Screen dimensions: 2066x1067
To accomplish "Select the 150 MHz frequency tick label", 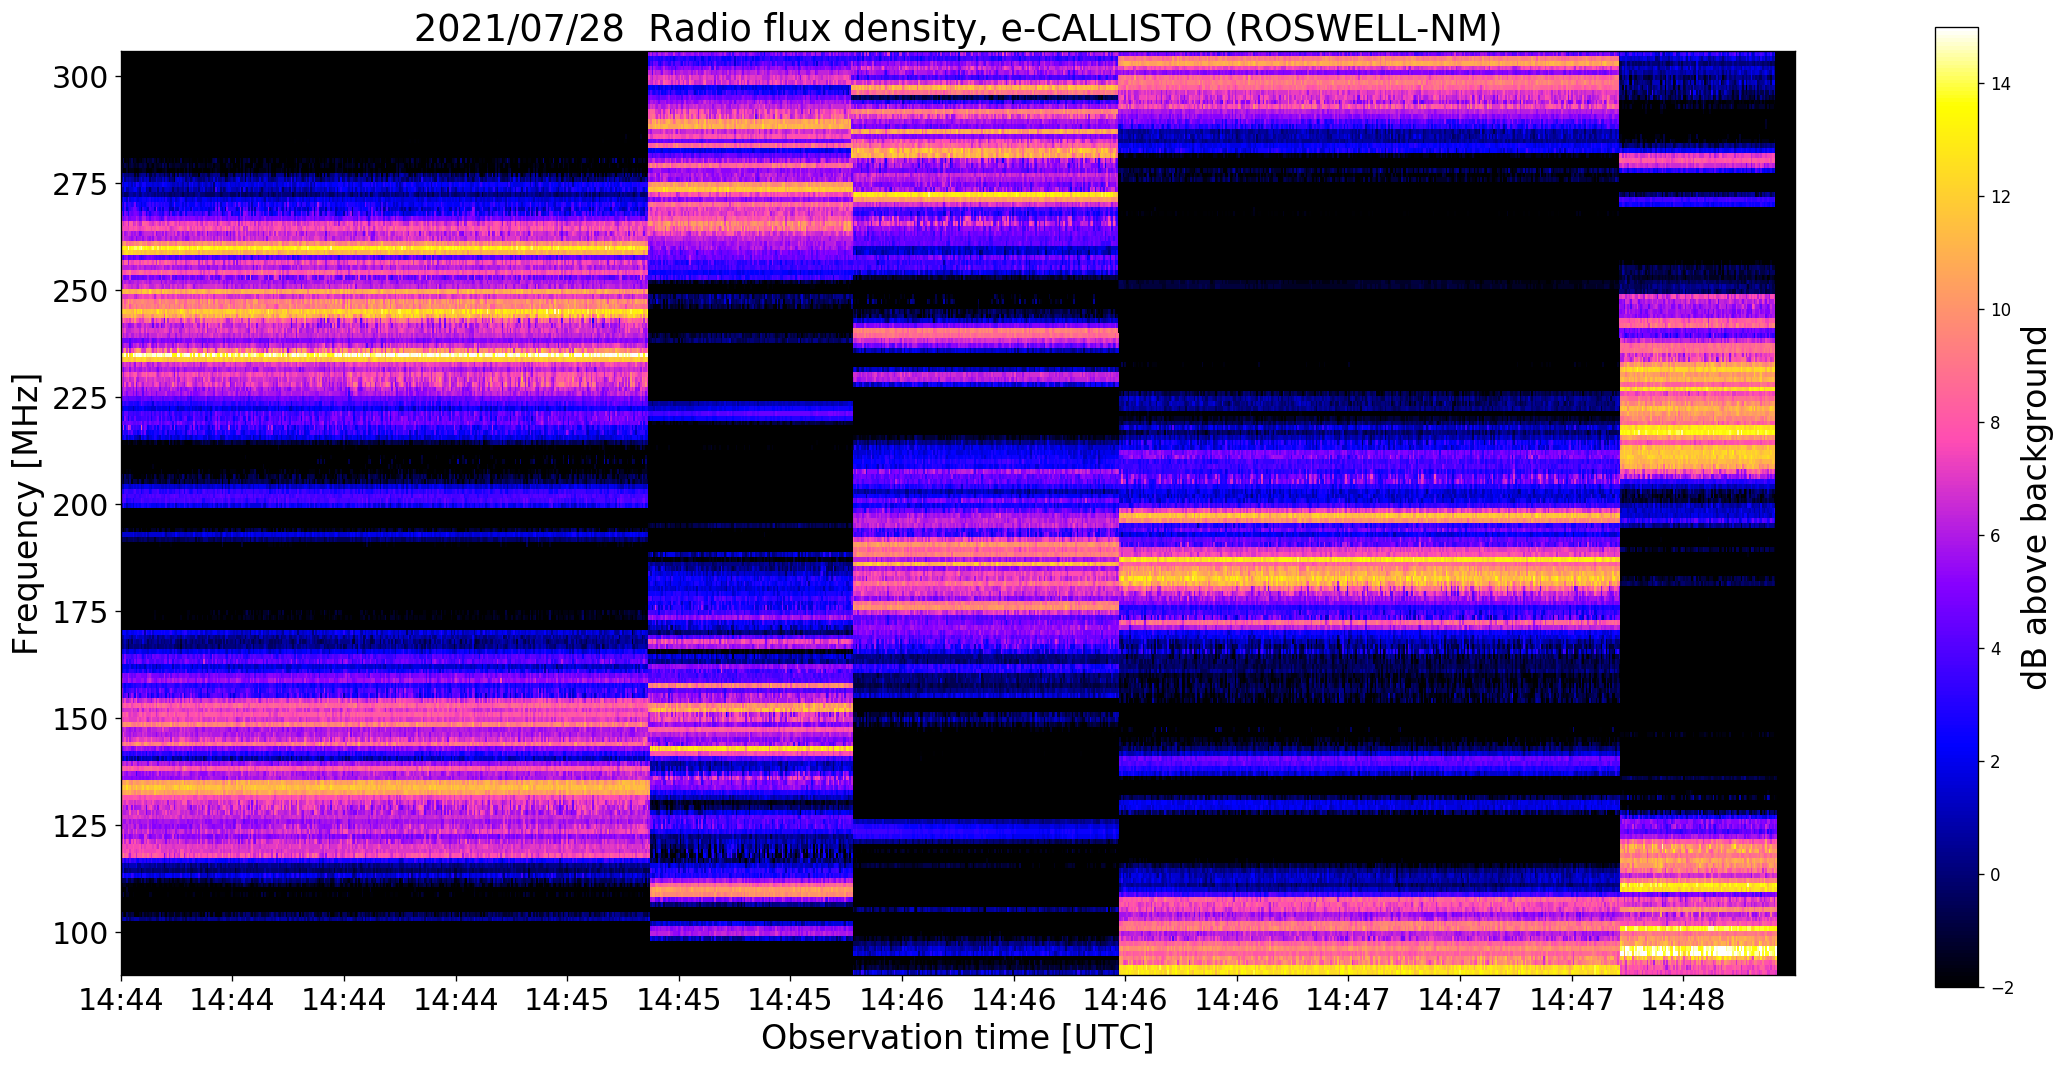I will [x=82, y=719].
